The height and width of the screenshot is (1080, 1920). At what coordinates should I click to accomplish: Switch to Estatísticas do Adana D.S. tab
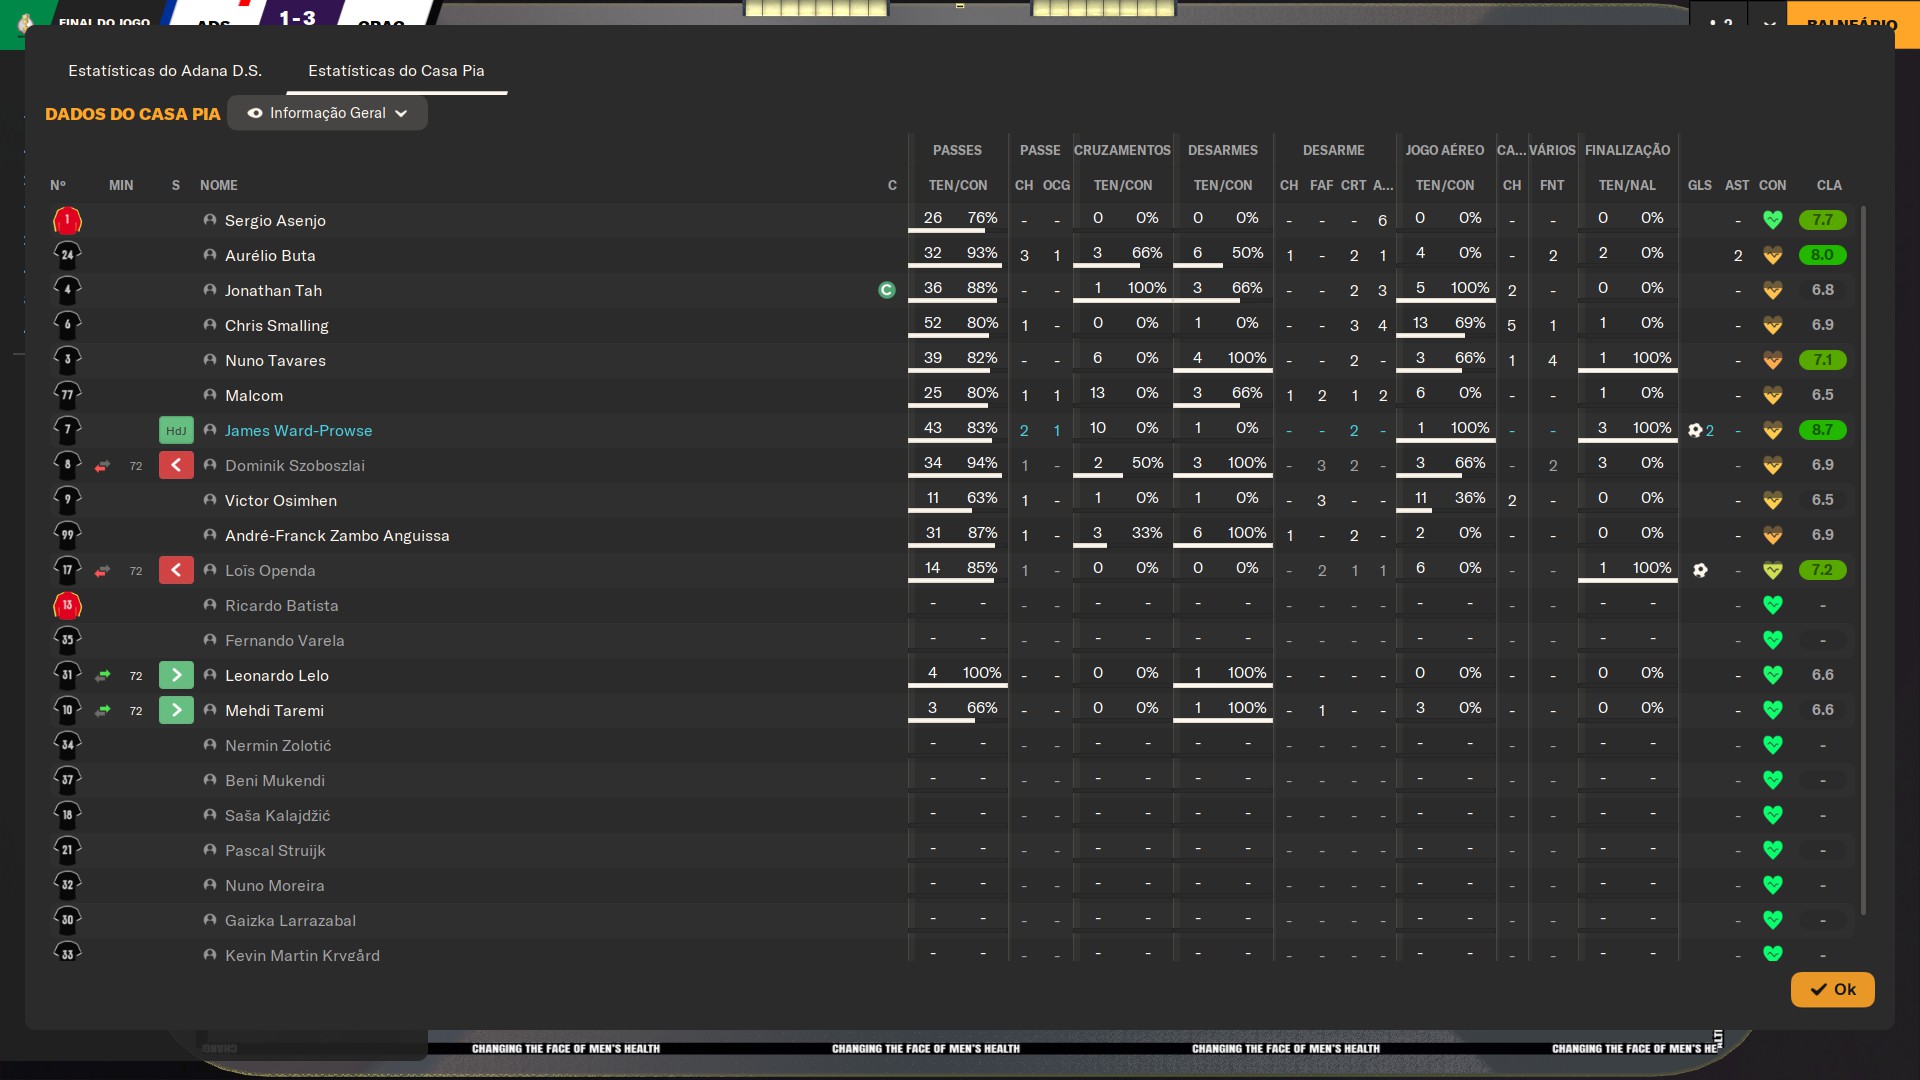165,71
